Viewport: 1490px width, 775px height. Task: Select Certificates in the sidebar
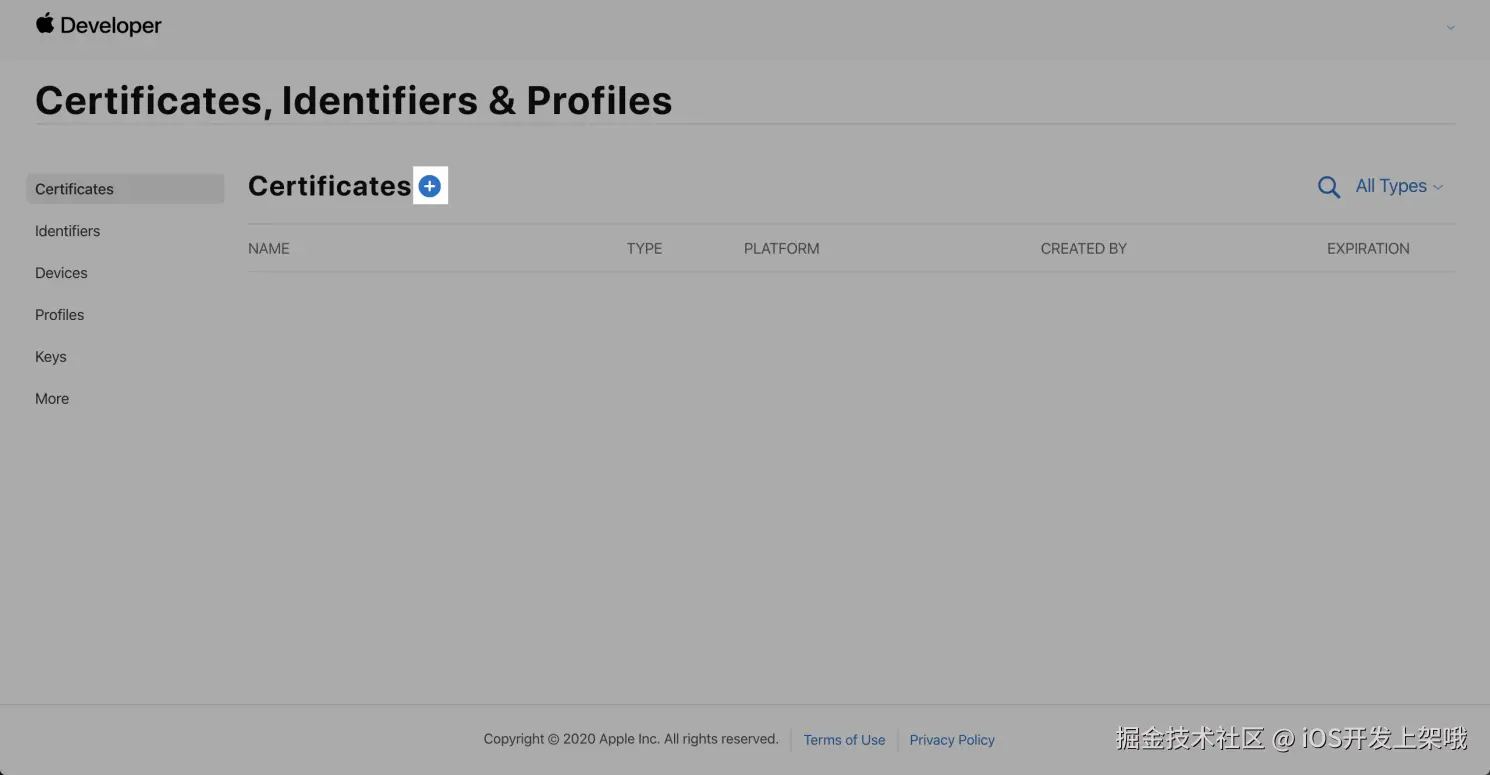pos(125,189)
